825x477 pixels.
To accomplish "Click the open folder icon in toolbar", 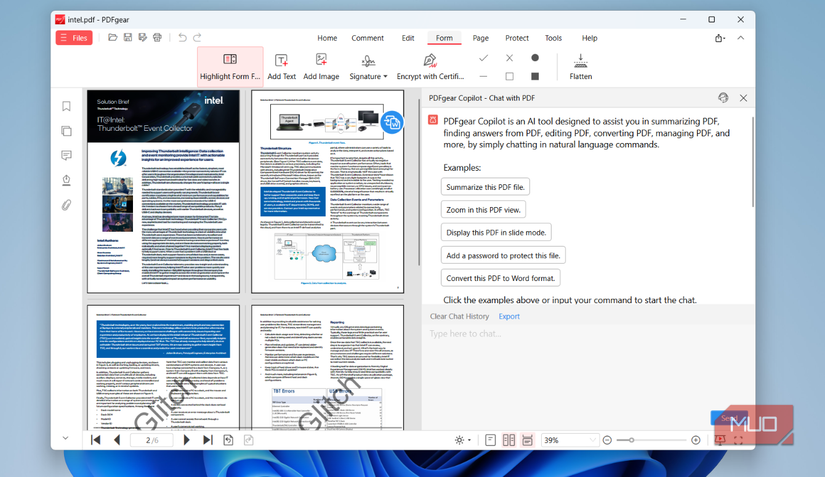I will (x=113, y=37).
